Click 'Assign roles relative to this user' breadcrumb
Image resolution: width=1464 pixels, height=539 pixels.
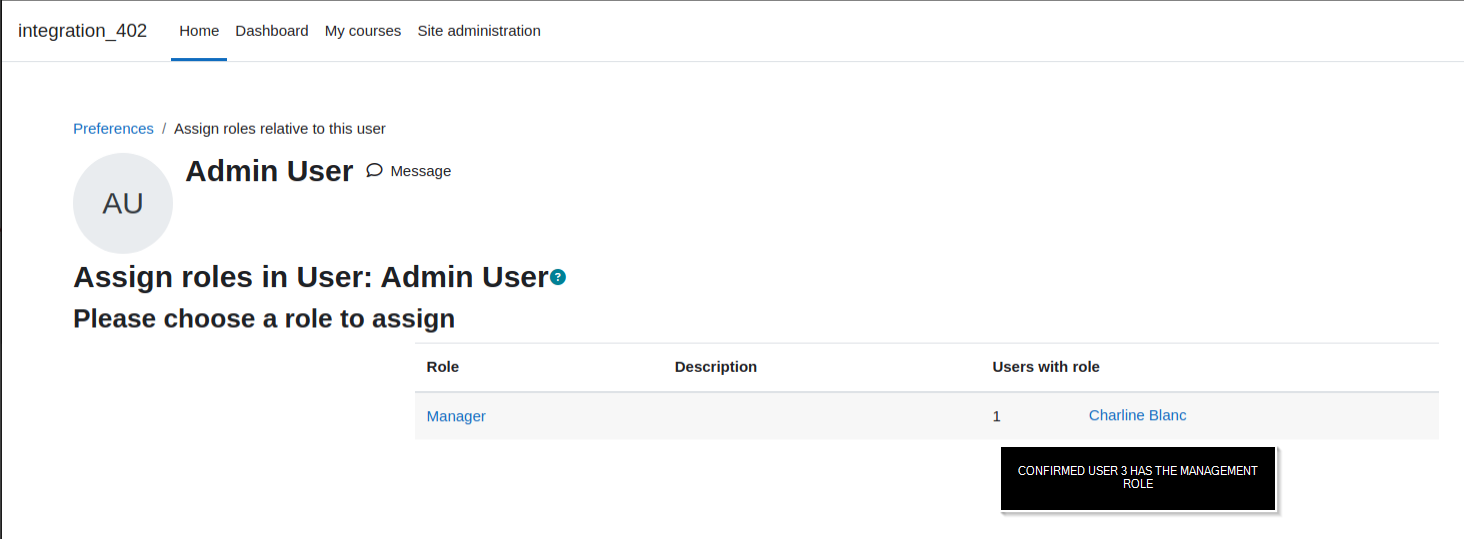coord(280,129)
